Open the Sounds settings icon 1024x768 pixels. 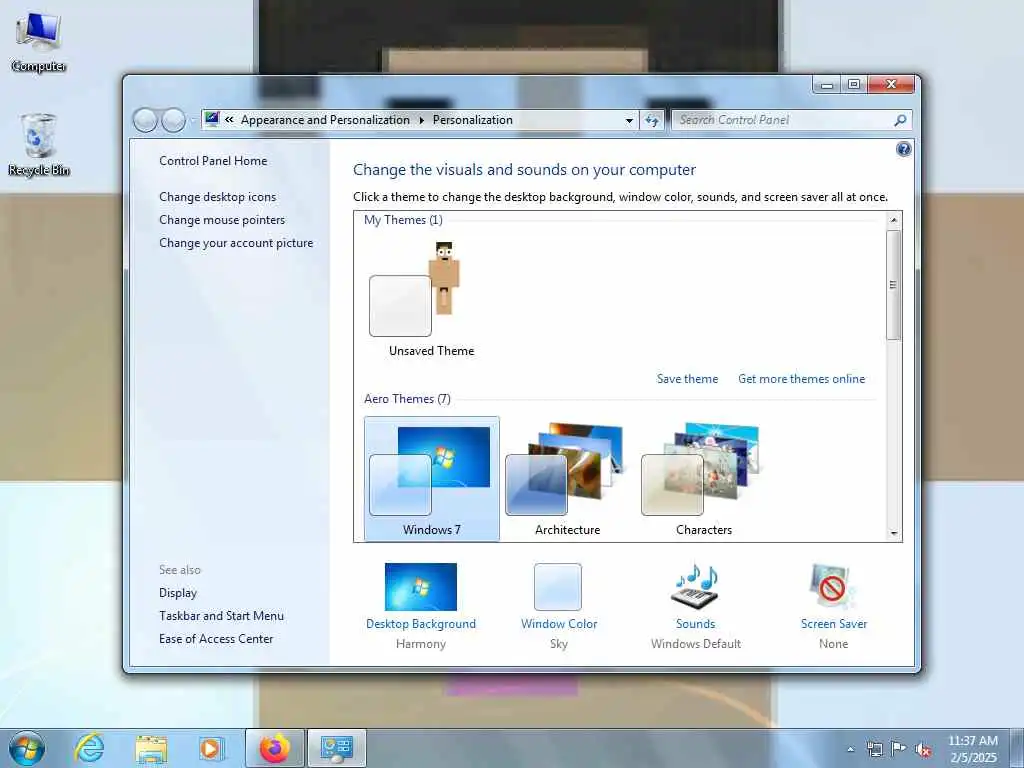695,586
